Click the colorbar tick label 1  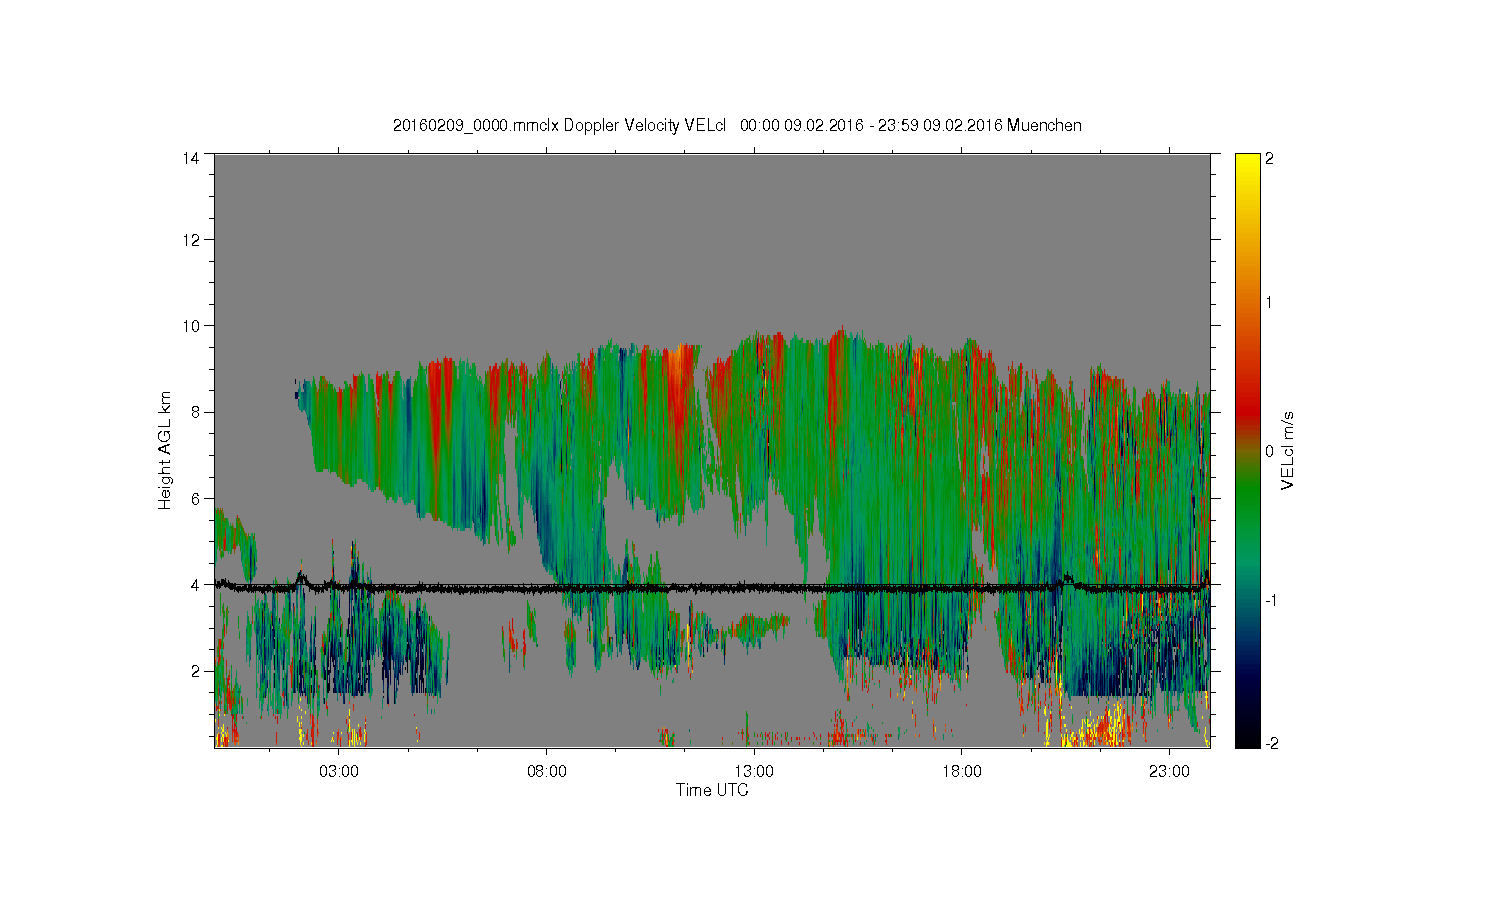tap(1269, 302)
